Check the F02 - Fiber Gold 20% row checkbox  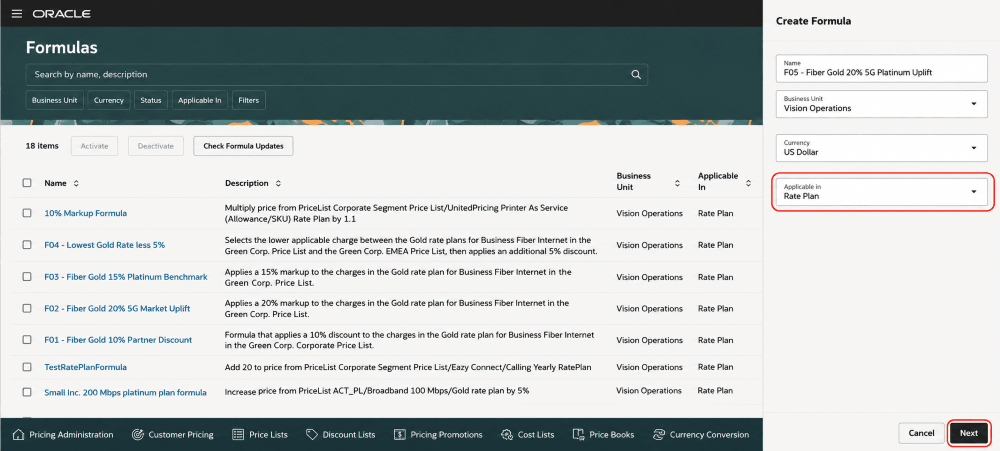(27, 308)
